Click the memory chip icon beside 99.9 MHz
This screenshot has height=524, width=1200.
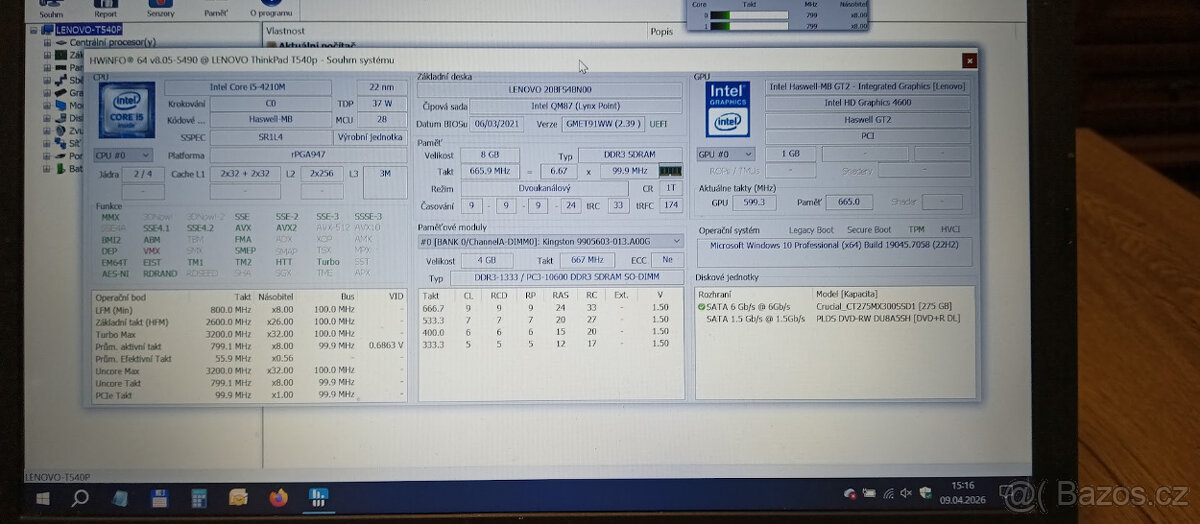click(669, 170)
